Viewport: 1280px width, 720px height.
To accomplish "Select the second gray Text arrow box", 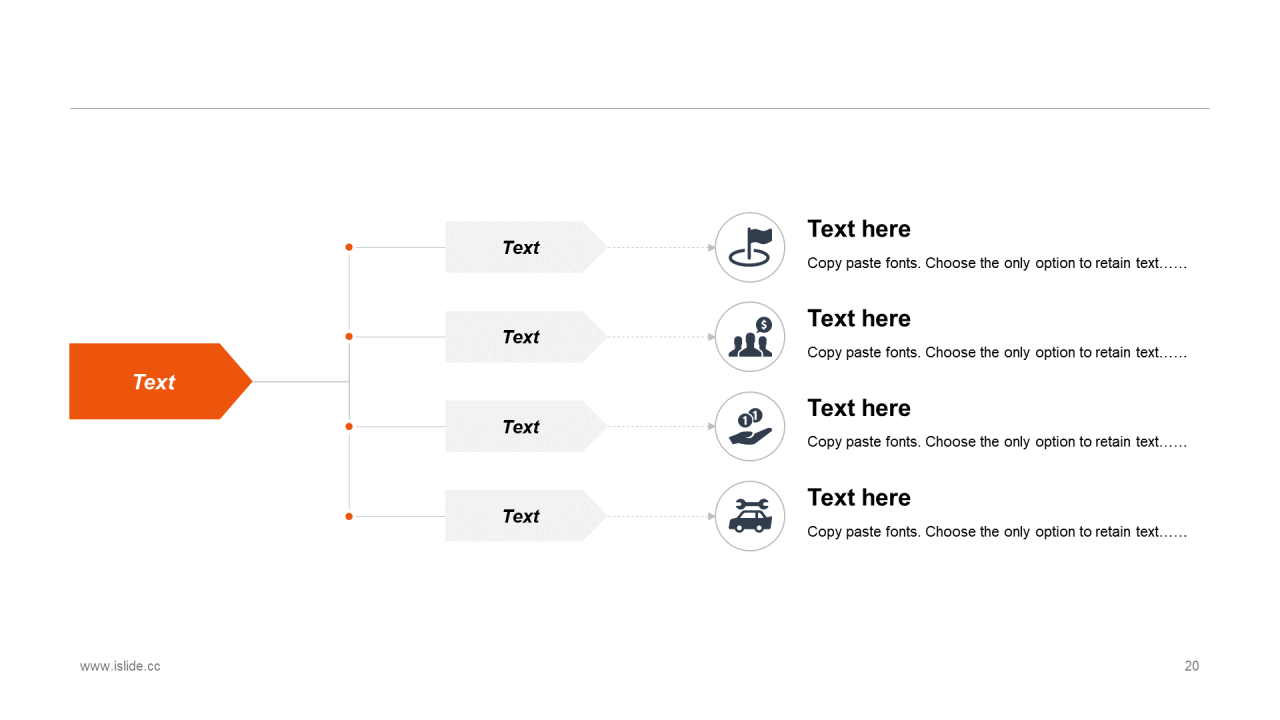I will (526, 337).
